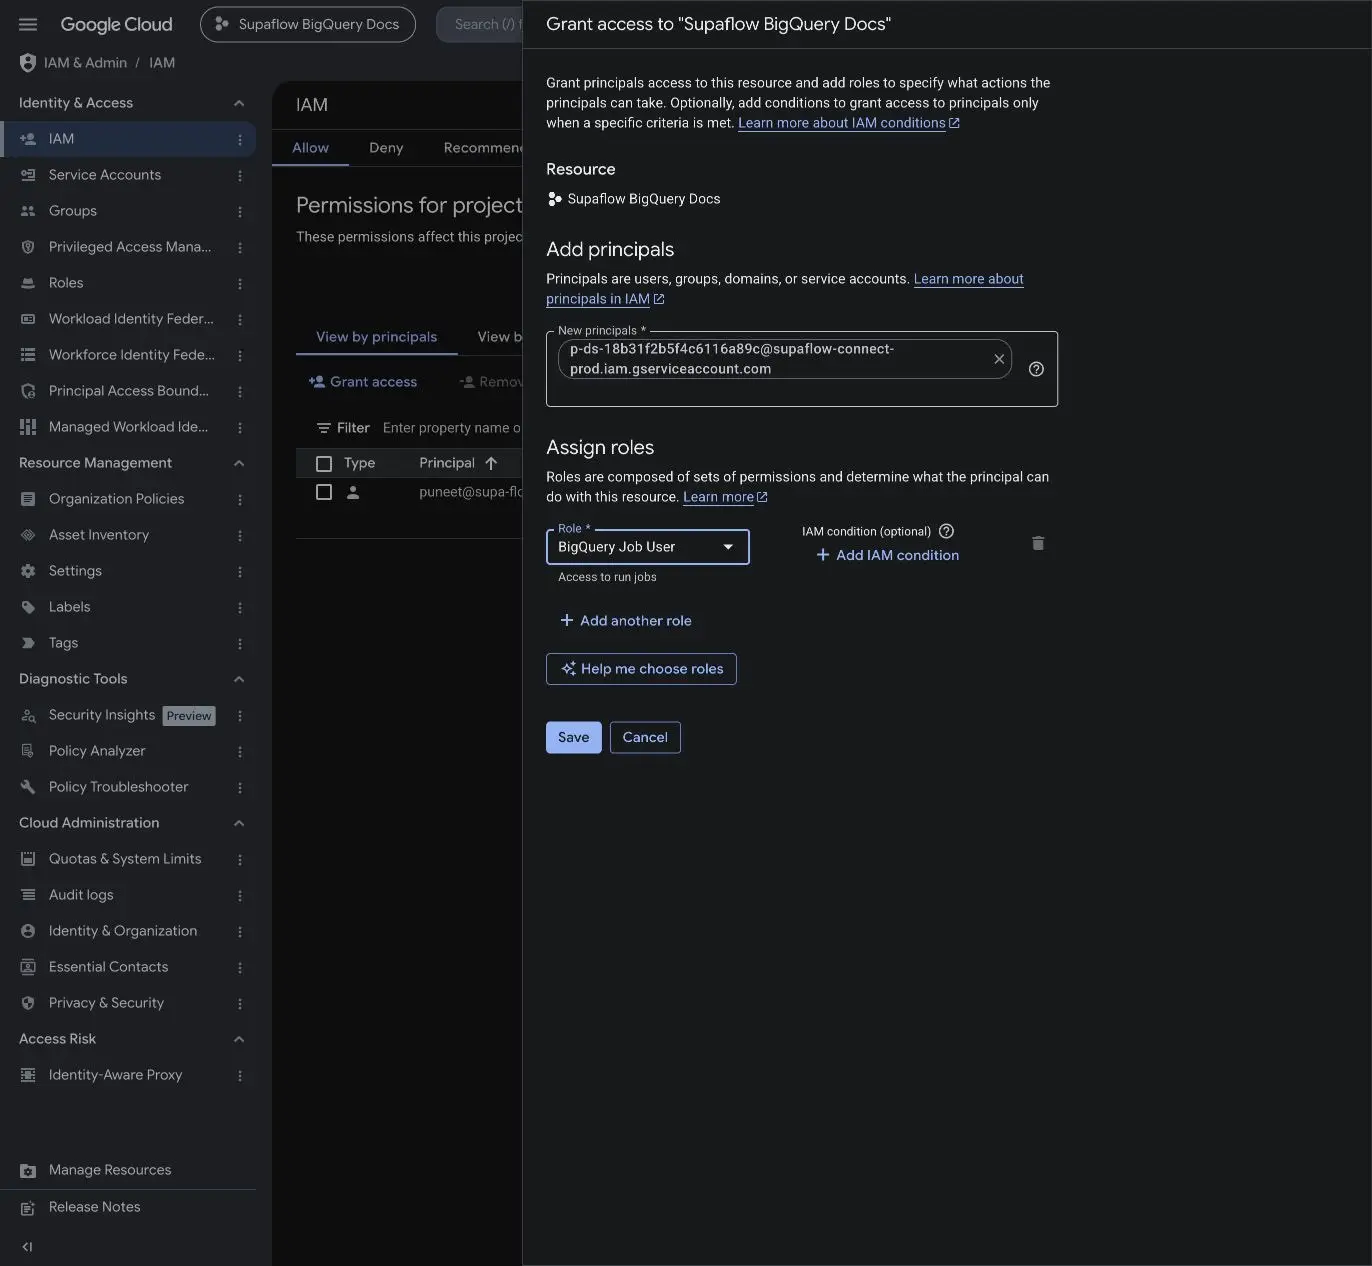The height and width of the screenshot is (1266, 1372).
Task: Click the Search box in the top bar
Action: point(480,24)
